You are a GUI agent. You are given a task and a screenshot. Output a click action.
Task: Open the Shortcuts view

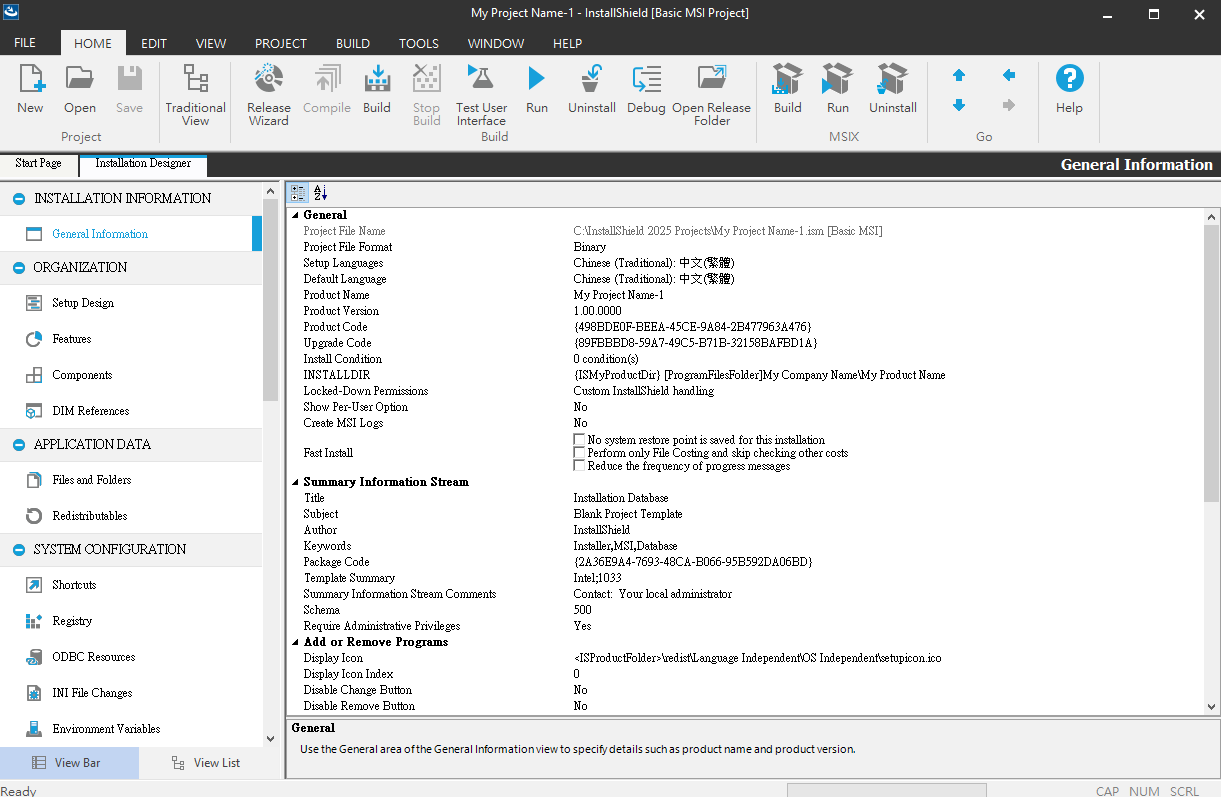(x=74, y=585)
